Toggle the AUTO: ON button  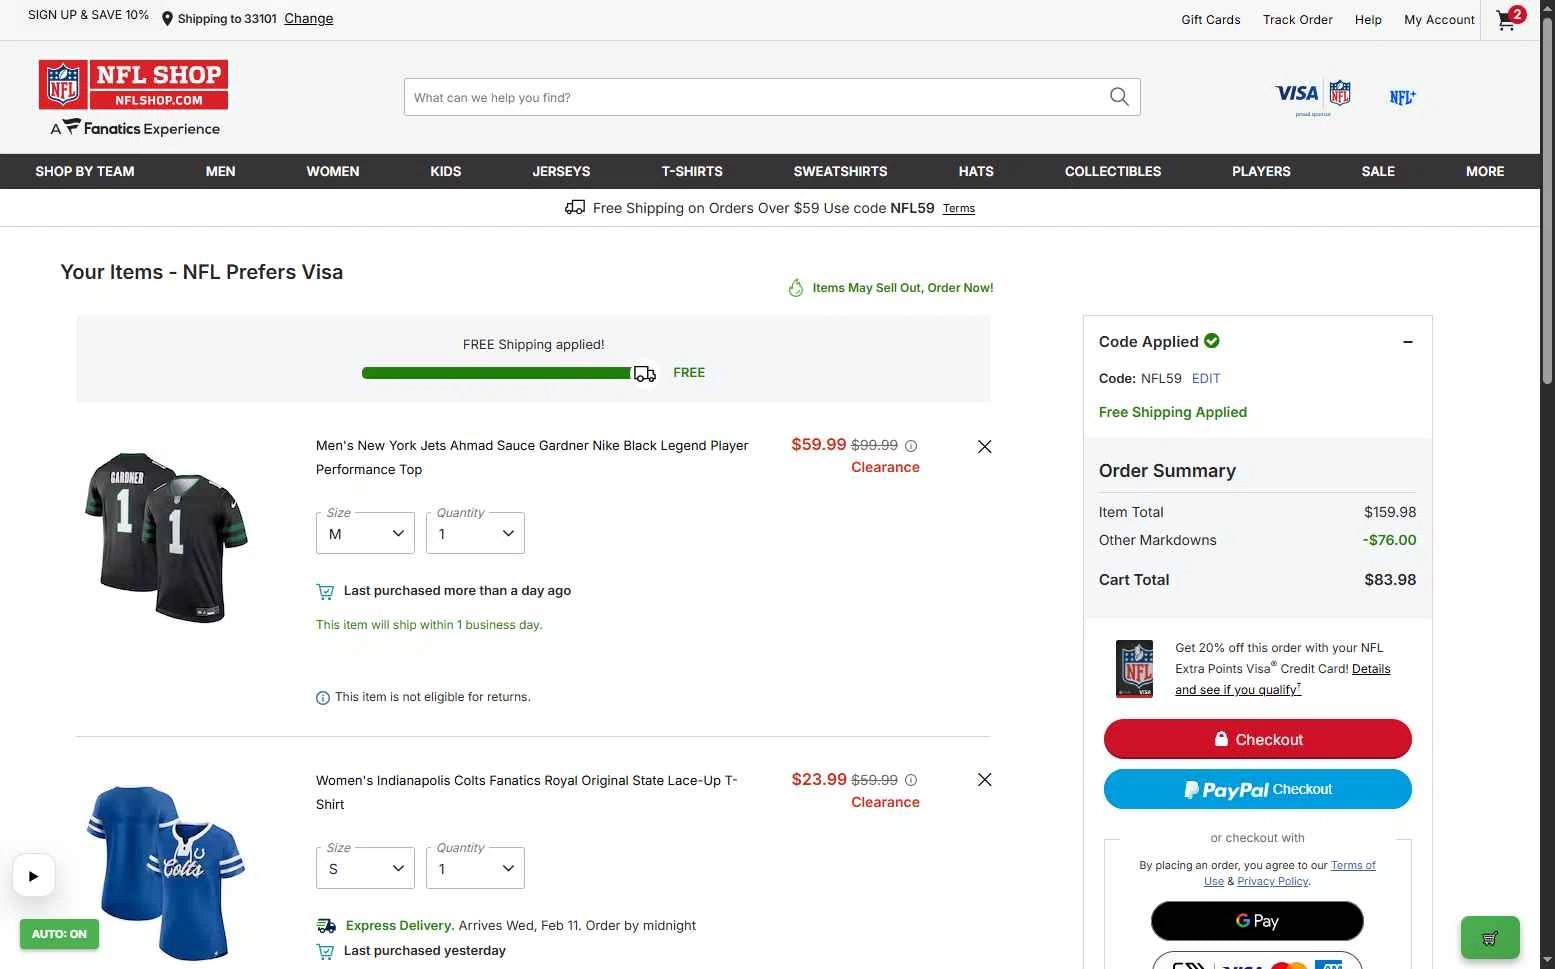pos(59,934)
